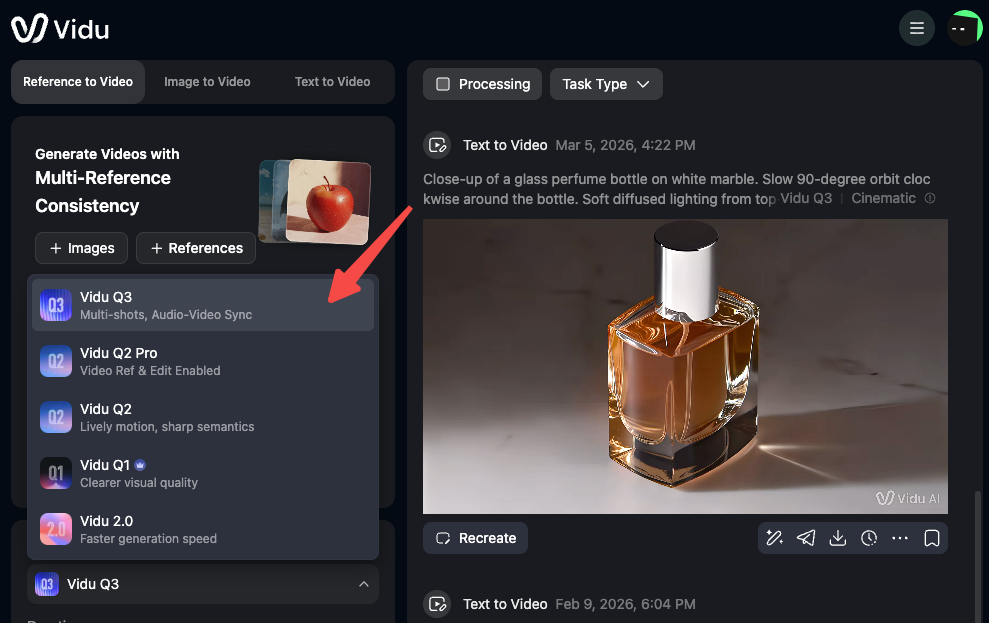The image size is (989, 623).
Task: Click the Mar 5 Text to Video icon
Action: (x=437, y=145)
